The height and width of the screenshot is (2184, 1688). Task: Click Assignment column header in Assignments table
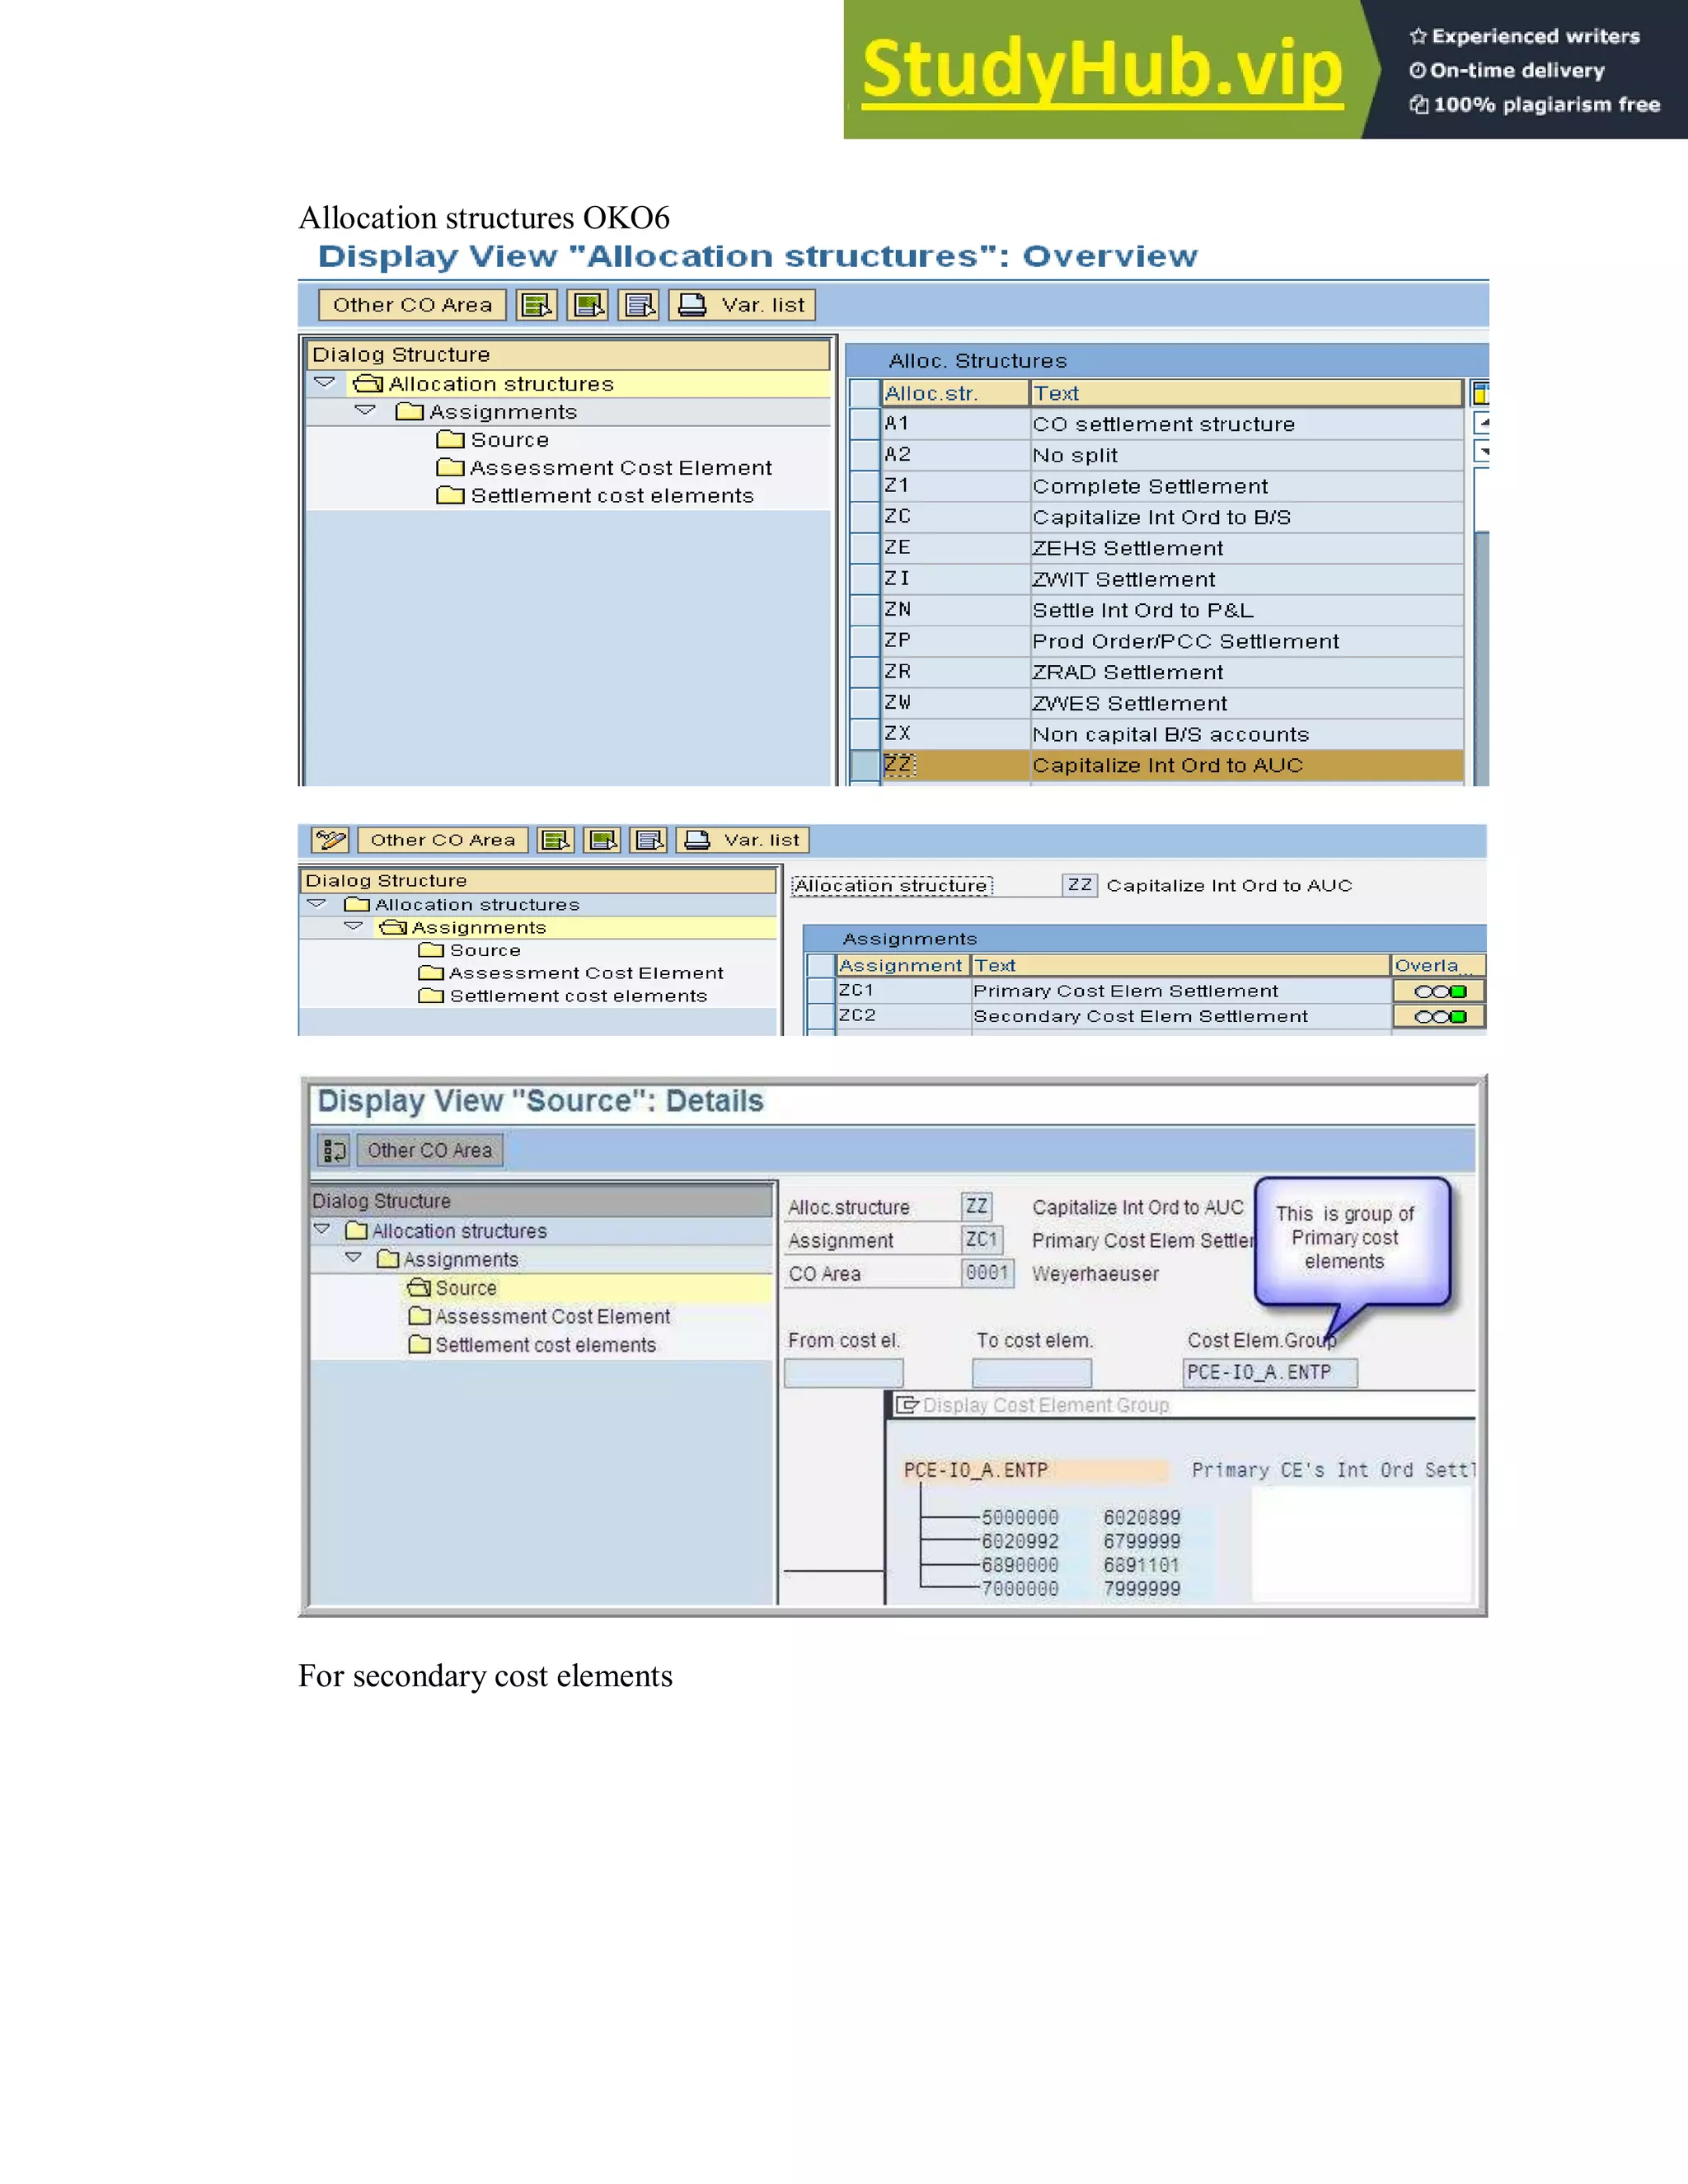[x=903, y=965]
